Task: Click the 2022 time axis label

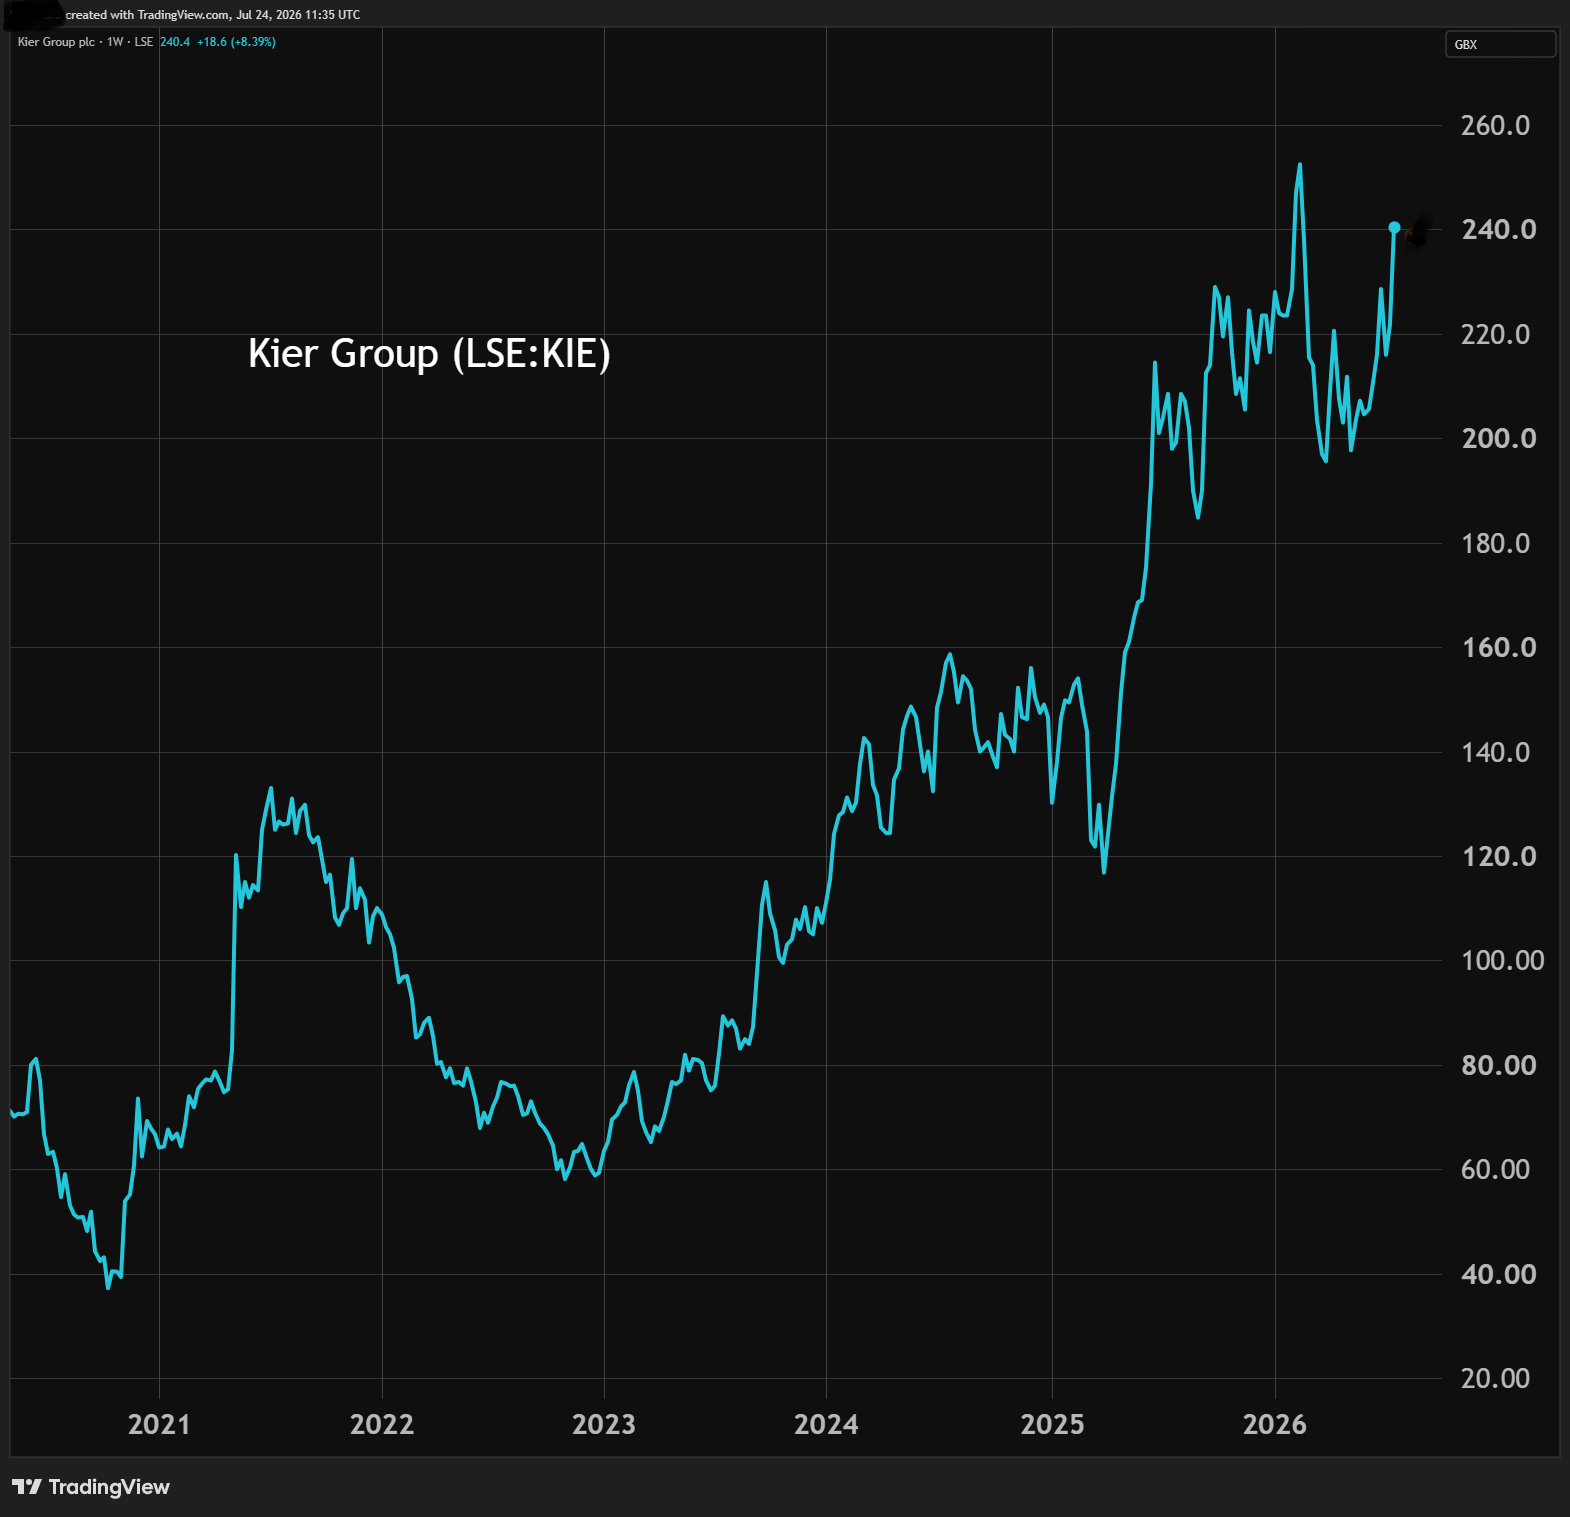Action: click(x=382, y=1424)
